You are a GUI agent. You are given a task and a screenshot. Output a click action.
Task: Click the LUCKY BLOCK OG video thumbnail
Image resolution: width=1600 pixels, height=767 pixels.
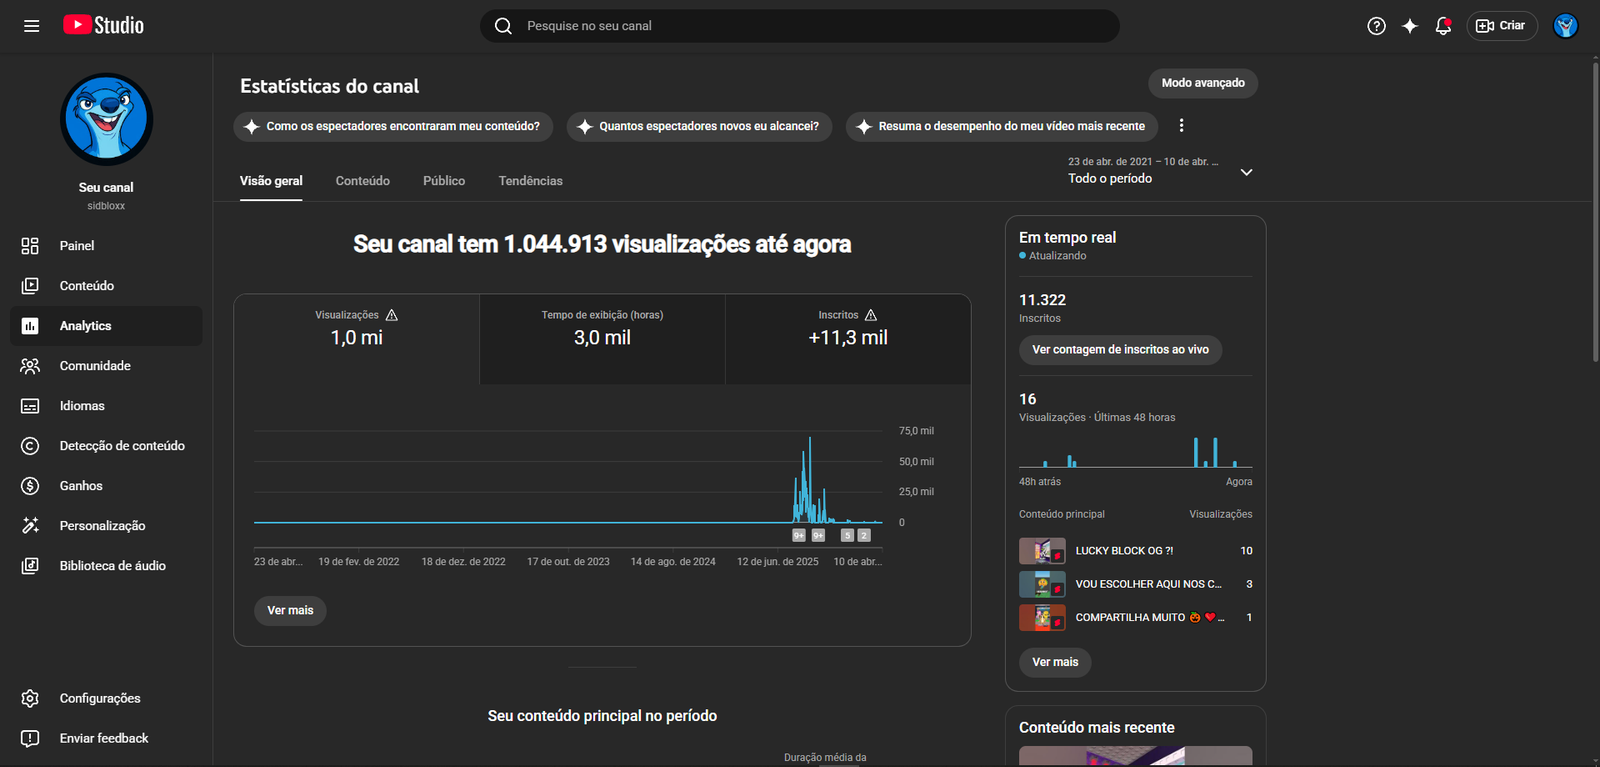pyautogui.click(x=1041, y=551)
